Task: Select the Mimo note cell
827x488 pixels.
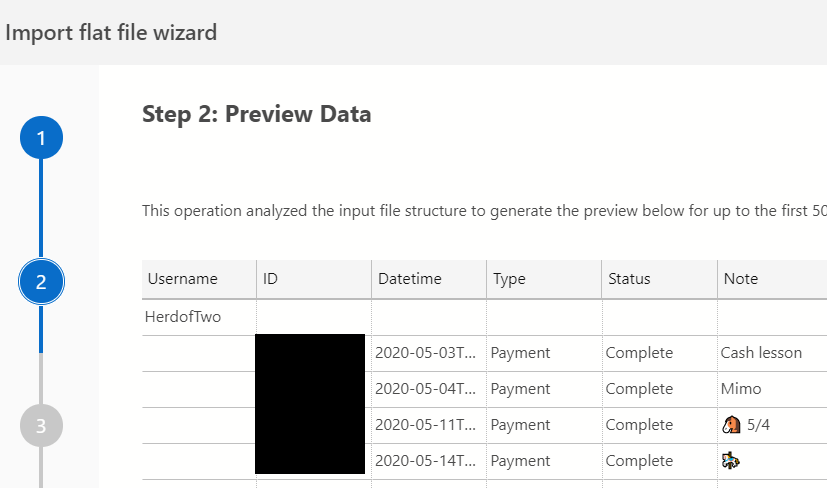Action: click(x=741, y=389)
